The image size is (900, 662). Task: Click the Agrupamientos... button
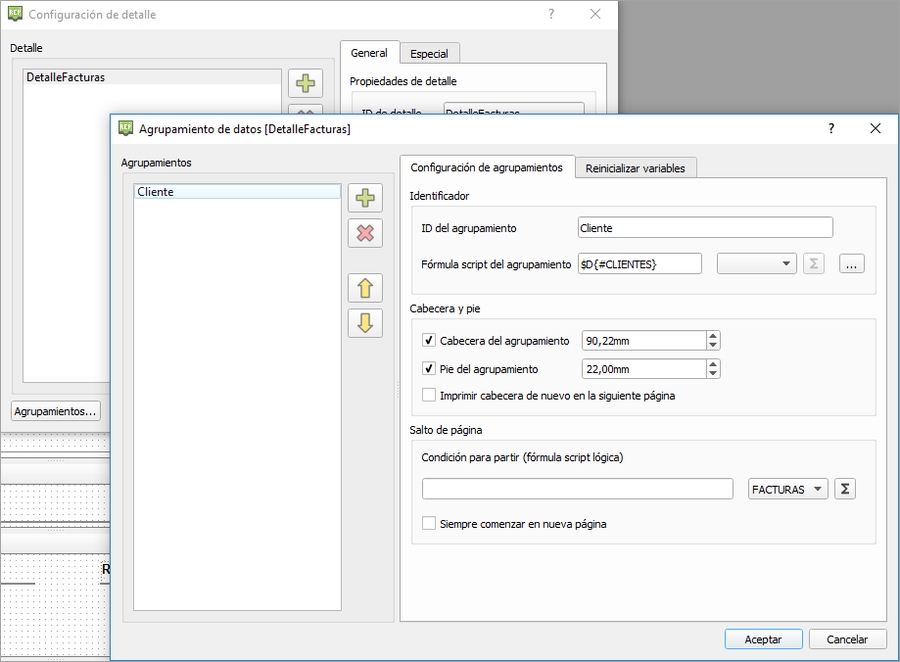(56, 411)
